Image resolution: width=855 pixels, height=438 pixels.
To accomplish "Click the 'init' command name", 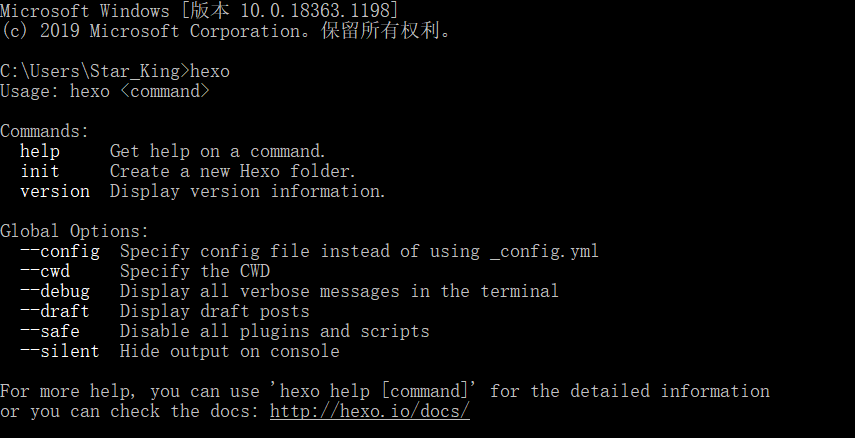I will coord(40,171).
